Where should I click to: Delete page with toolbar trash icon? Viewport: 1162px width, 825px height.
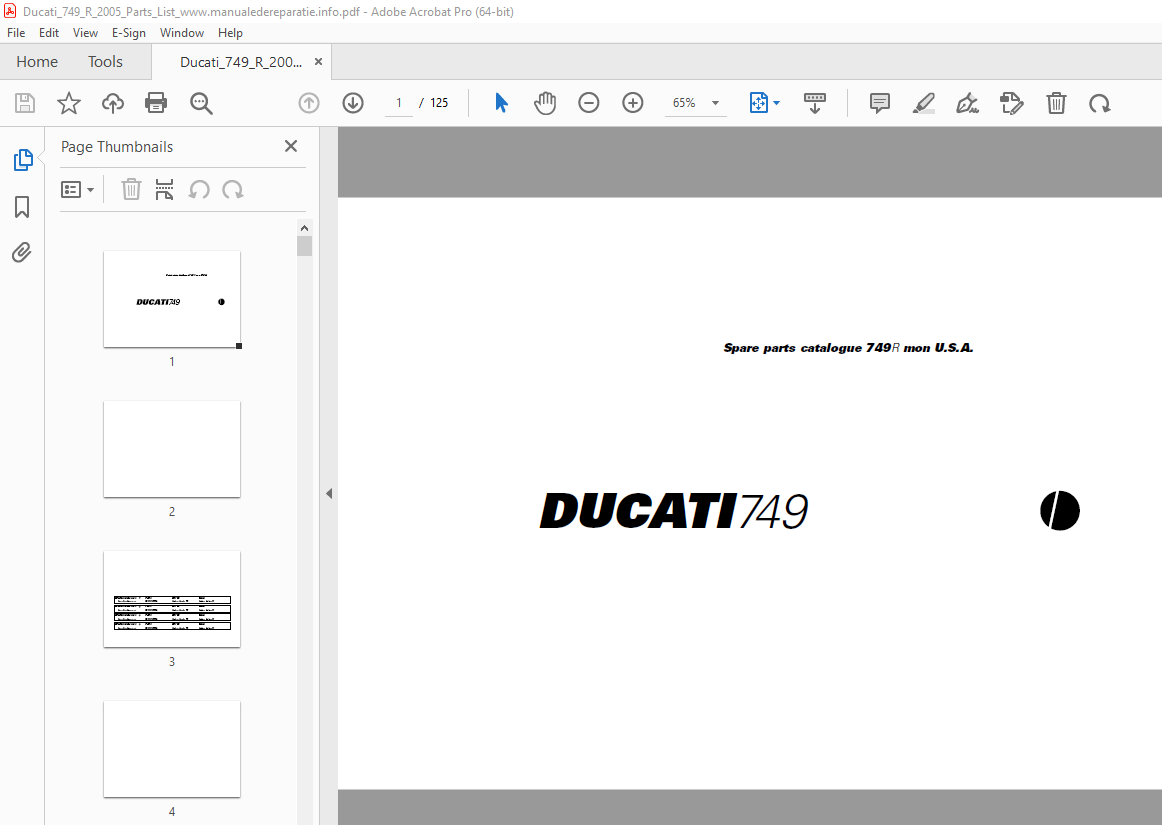click(x=1056, y=103)
